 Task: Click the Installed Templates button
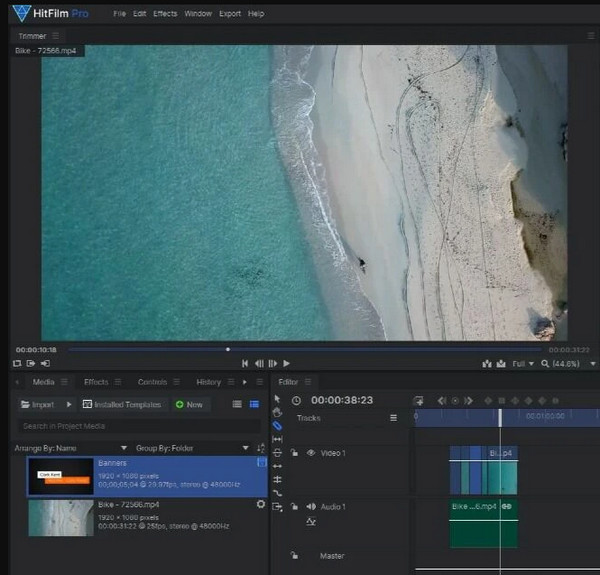point(122,404)
